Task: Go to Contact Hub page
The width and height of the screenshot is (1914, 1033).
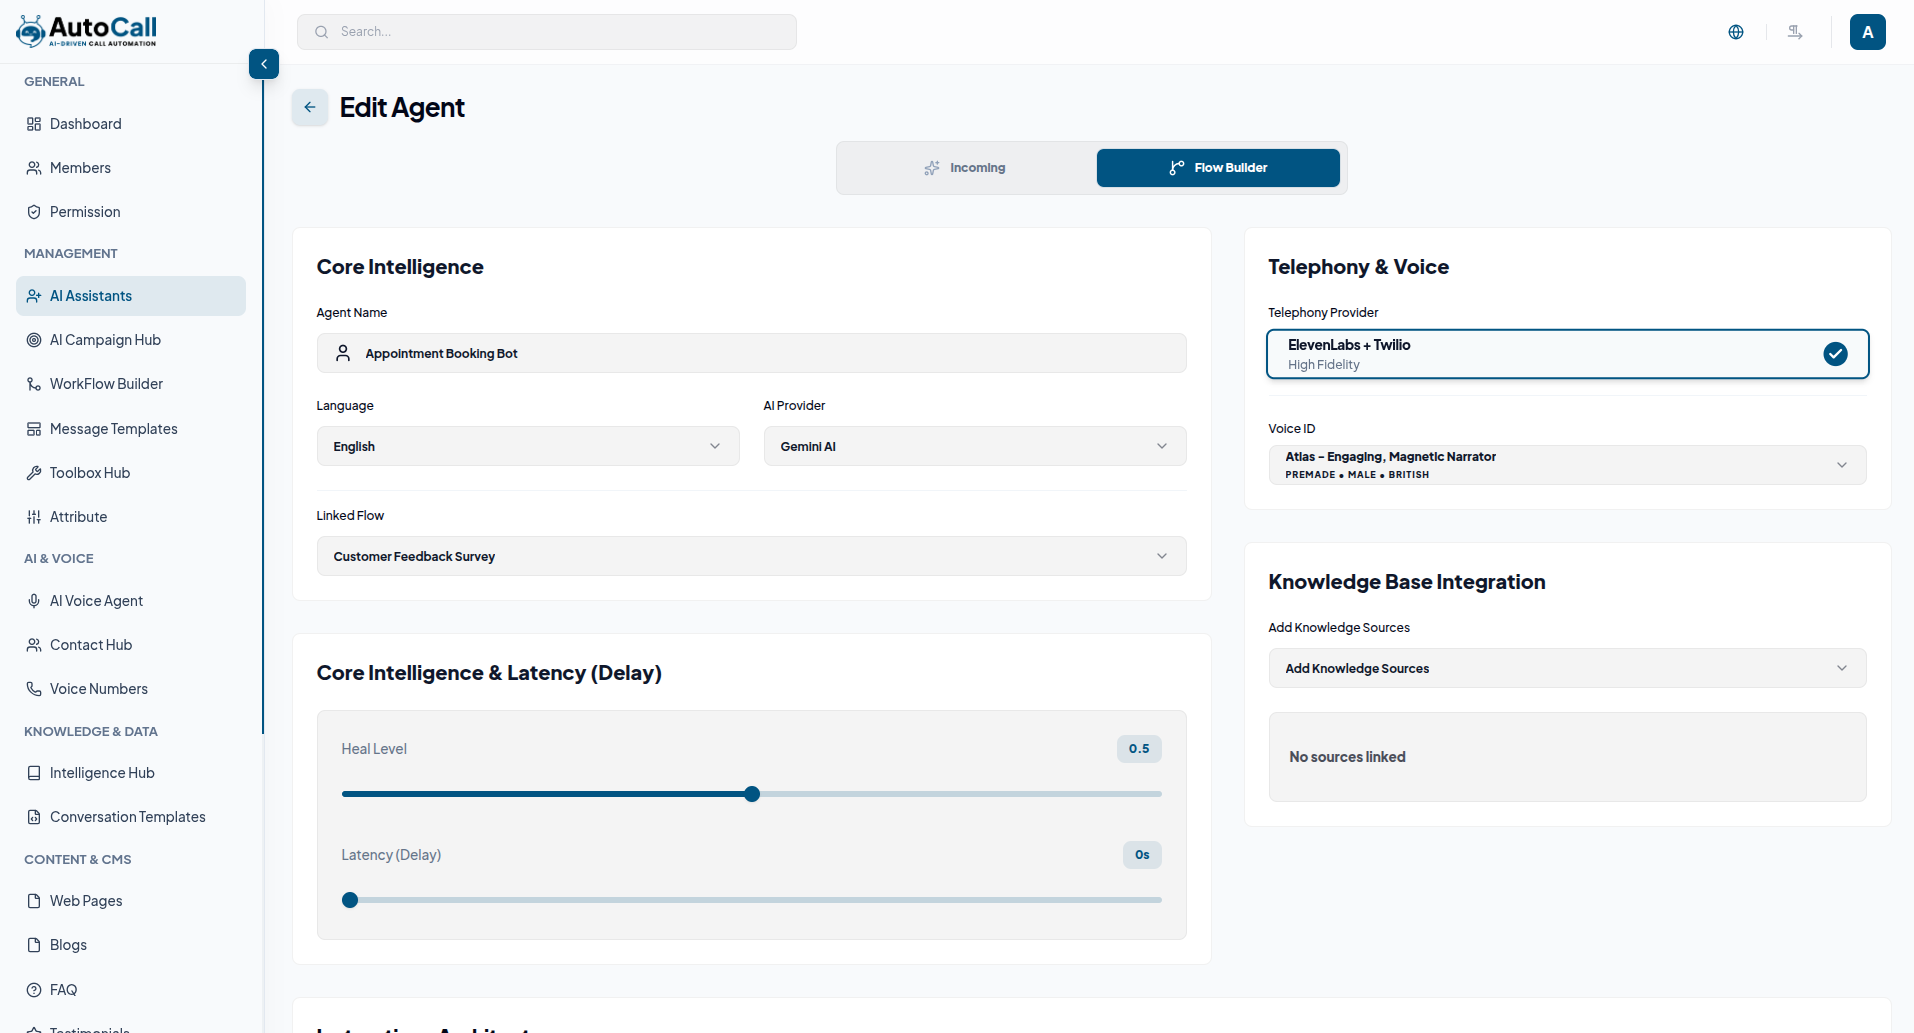Action: click(x=131, y=645)
